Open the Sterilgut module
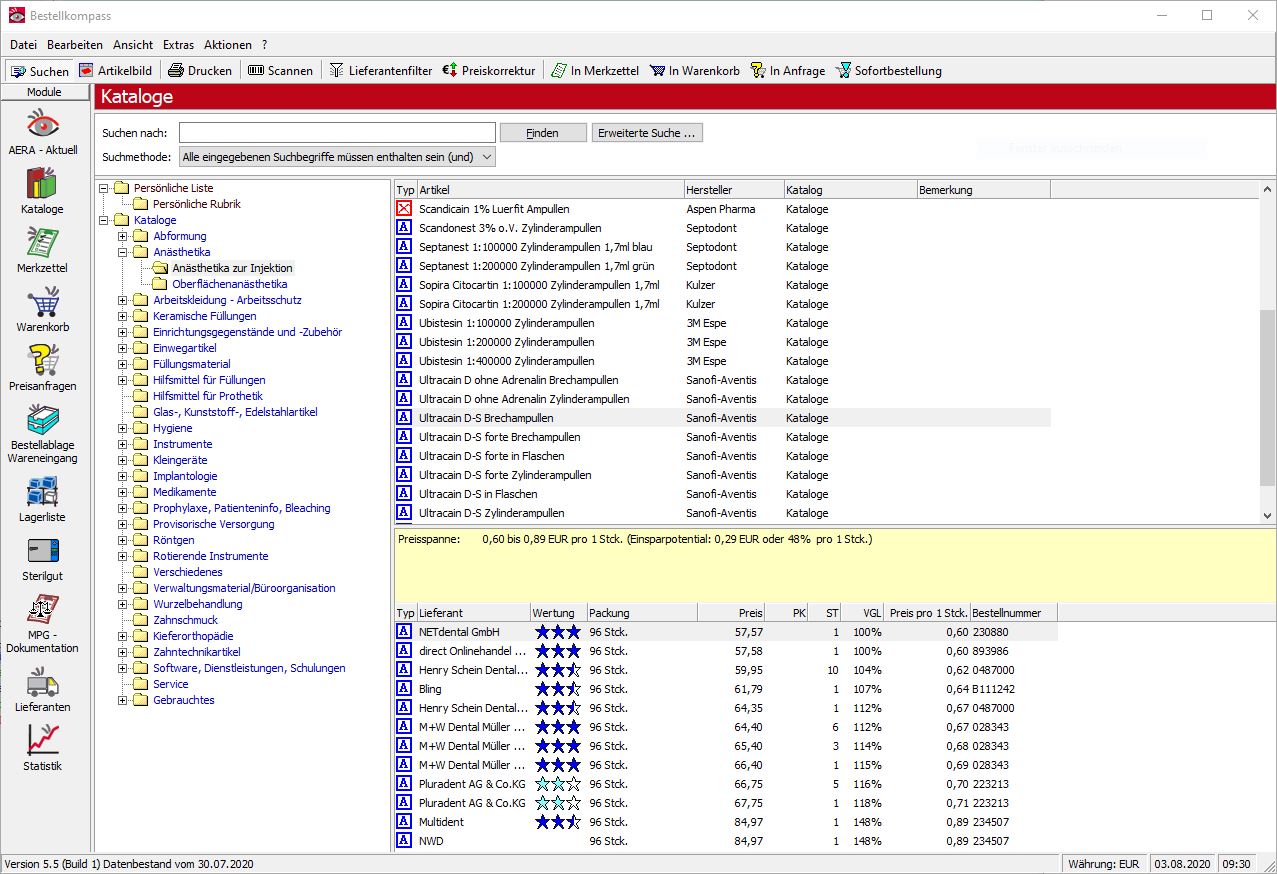Viewport: 1277px width, 874px height. coord(42,558)
